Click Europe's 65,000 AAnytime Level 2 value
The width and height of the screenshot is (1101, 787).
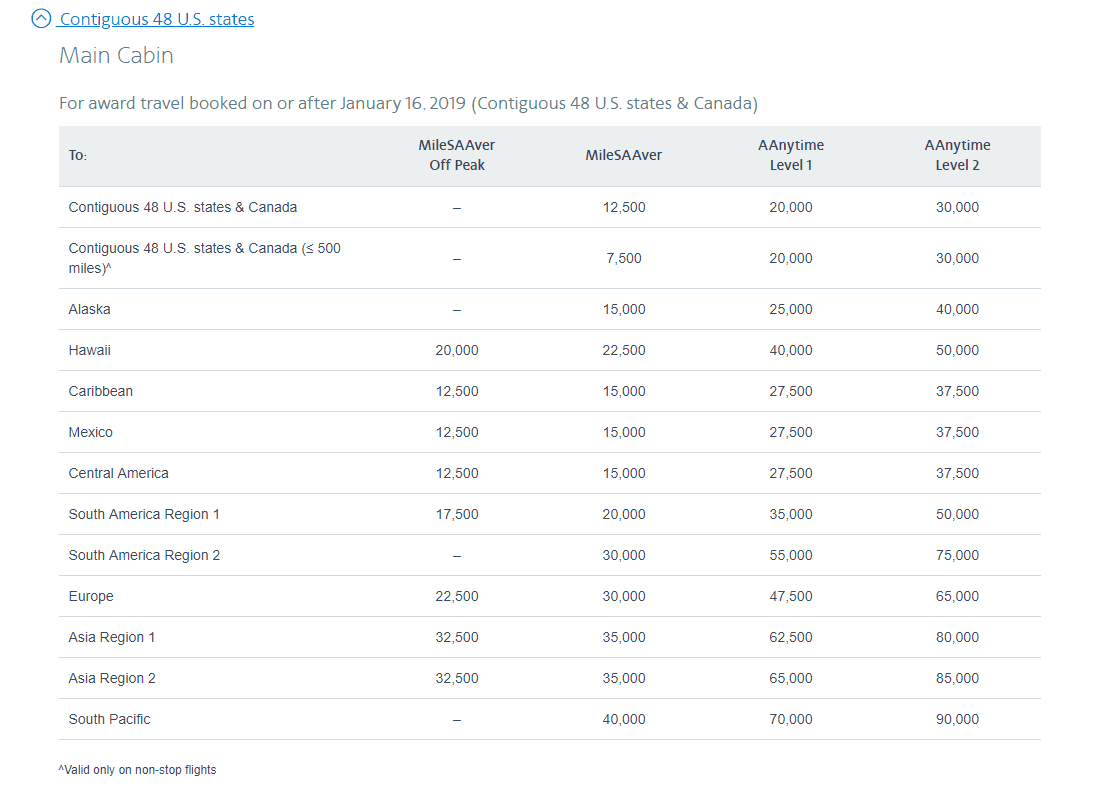[957, 596]
